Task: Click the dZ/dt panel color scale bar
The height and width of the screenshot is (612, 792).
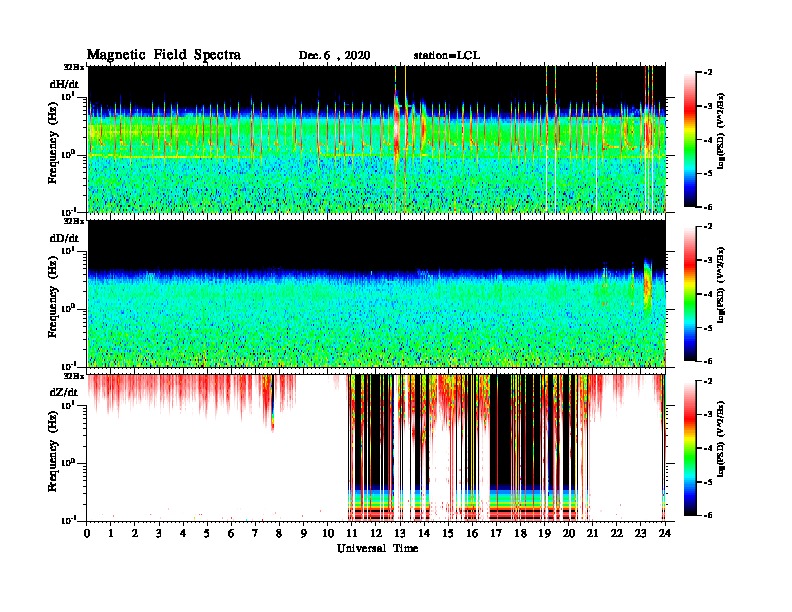Action: (x=689, y=448)
